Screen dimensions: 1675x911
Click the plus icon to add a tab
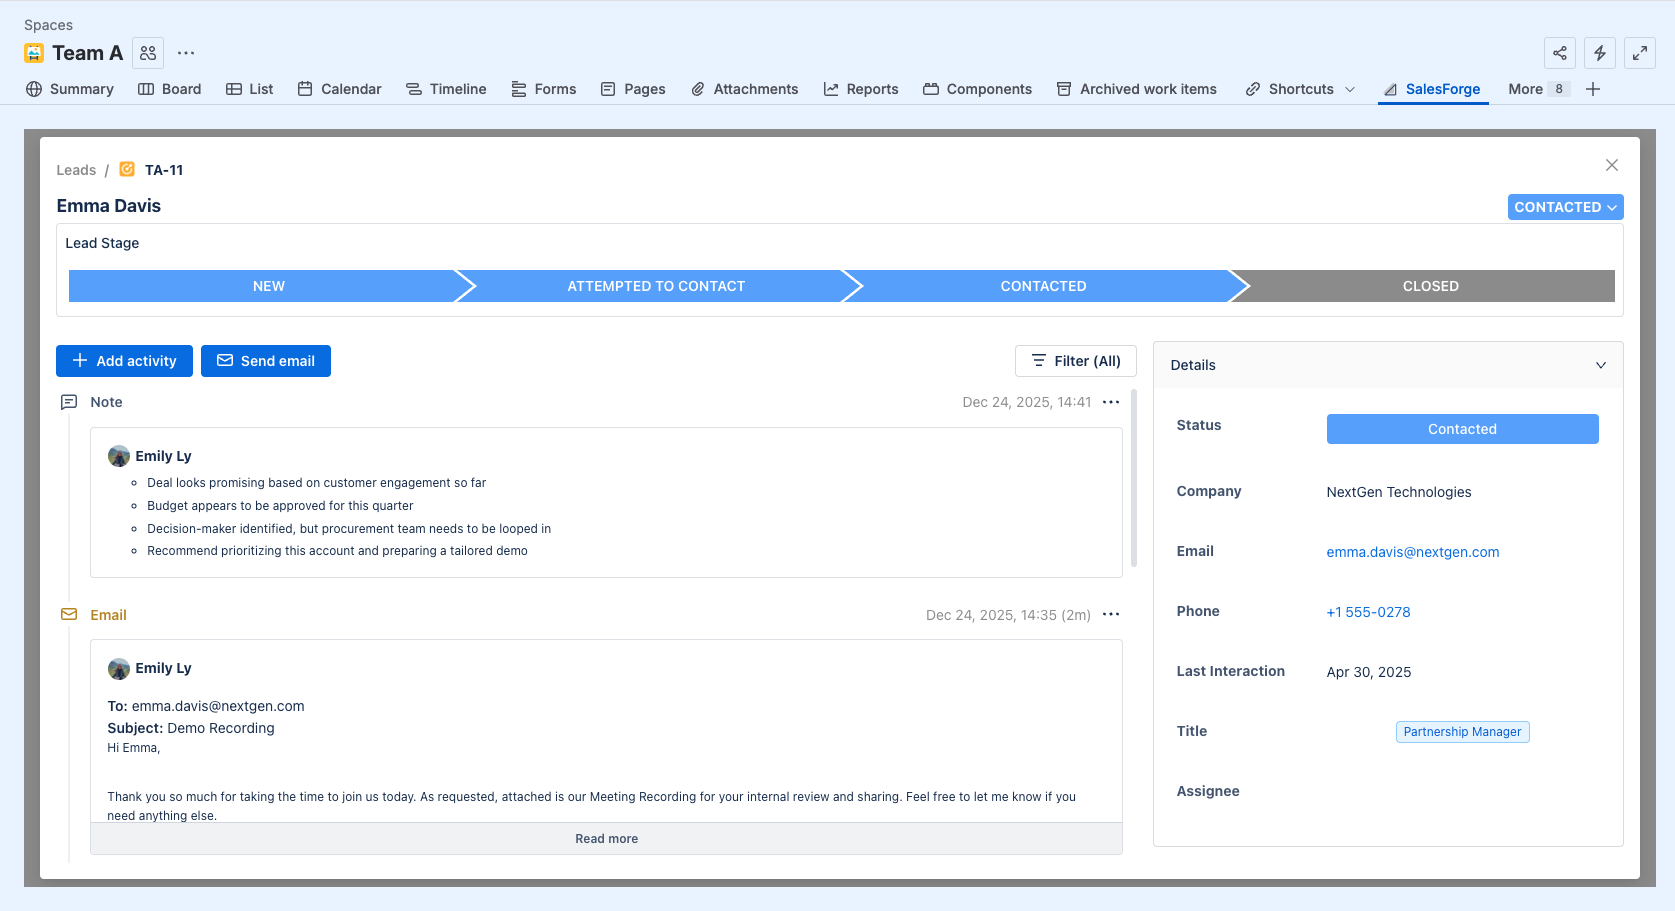pyautogui.click(x=1593, y=89)
